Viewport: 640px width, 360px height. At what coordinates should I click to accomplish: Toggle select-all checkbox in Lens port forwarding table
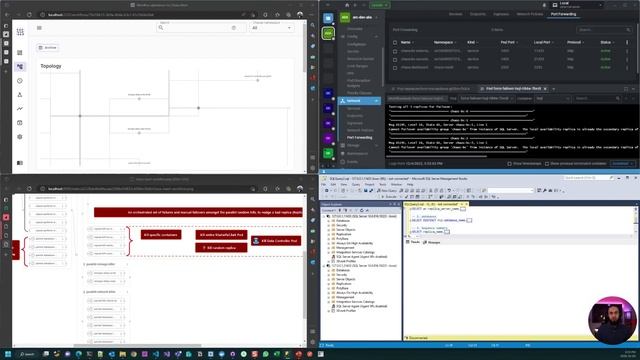(x=395, y=42)
